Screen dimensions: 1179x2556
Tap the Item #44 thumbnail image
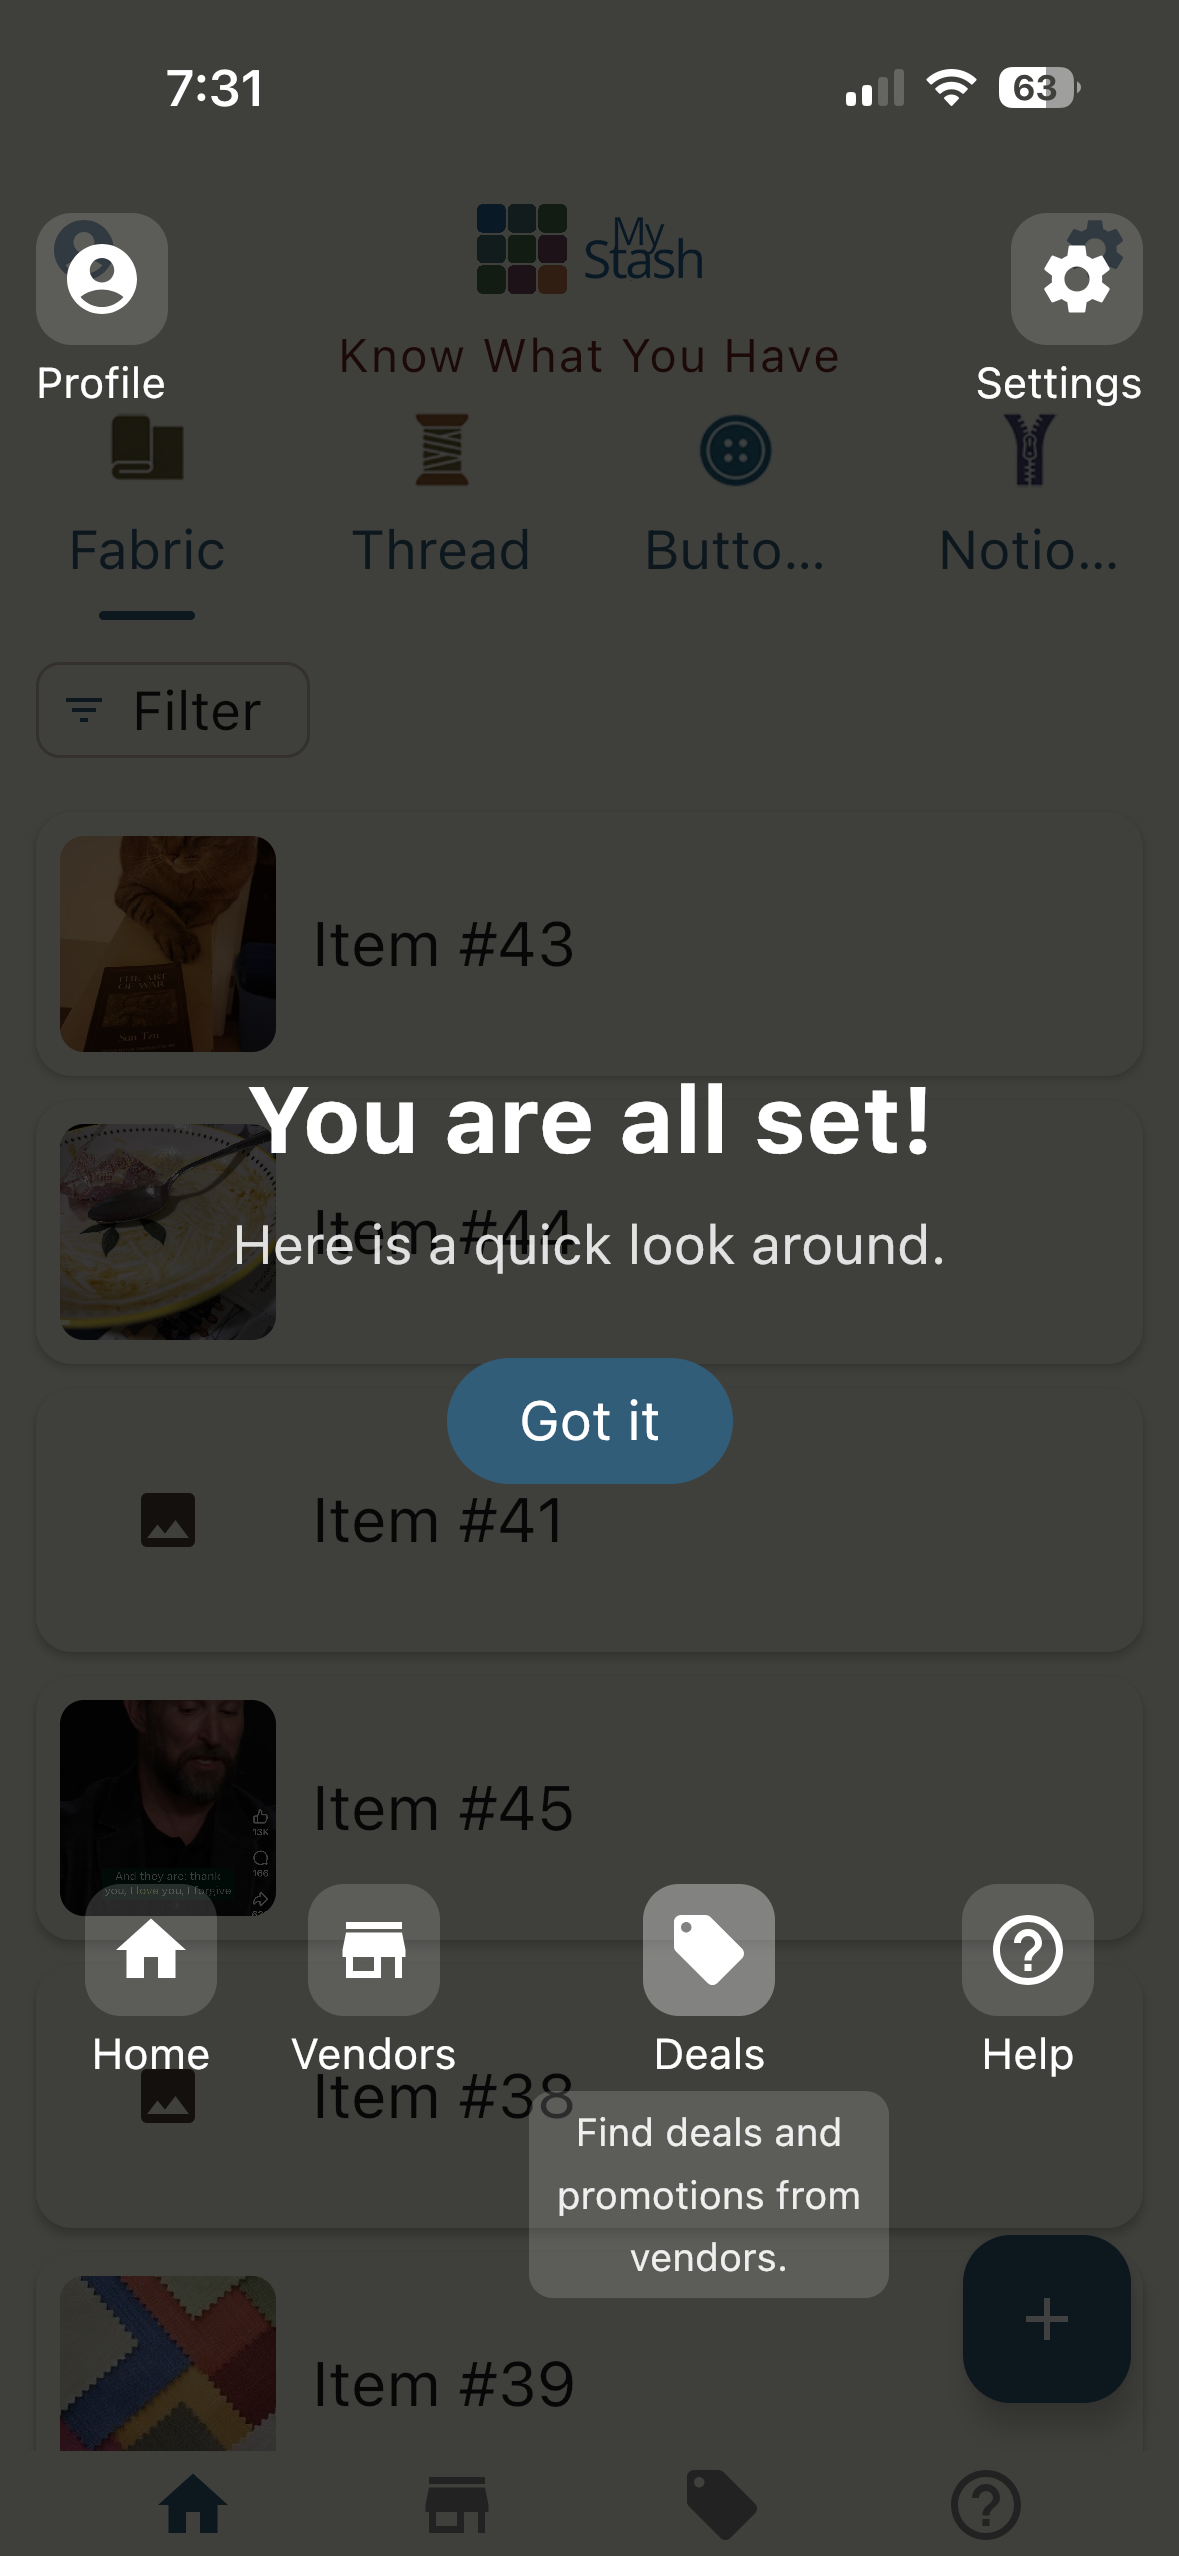tap(167, 1231)
